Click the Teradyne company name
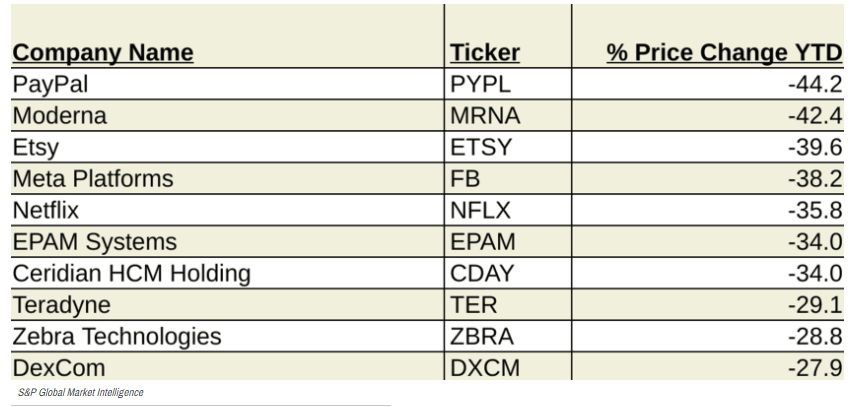Screen dimensions: 861x407 point(62,305)
